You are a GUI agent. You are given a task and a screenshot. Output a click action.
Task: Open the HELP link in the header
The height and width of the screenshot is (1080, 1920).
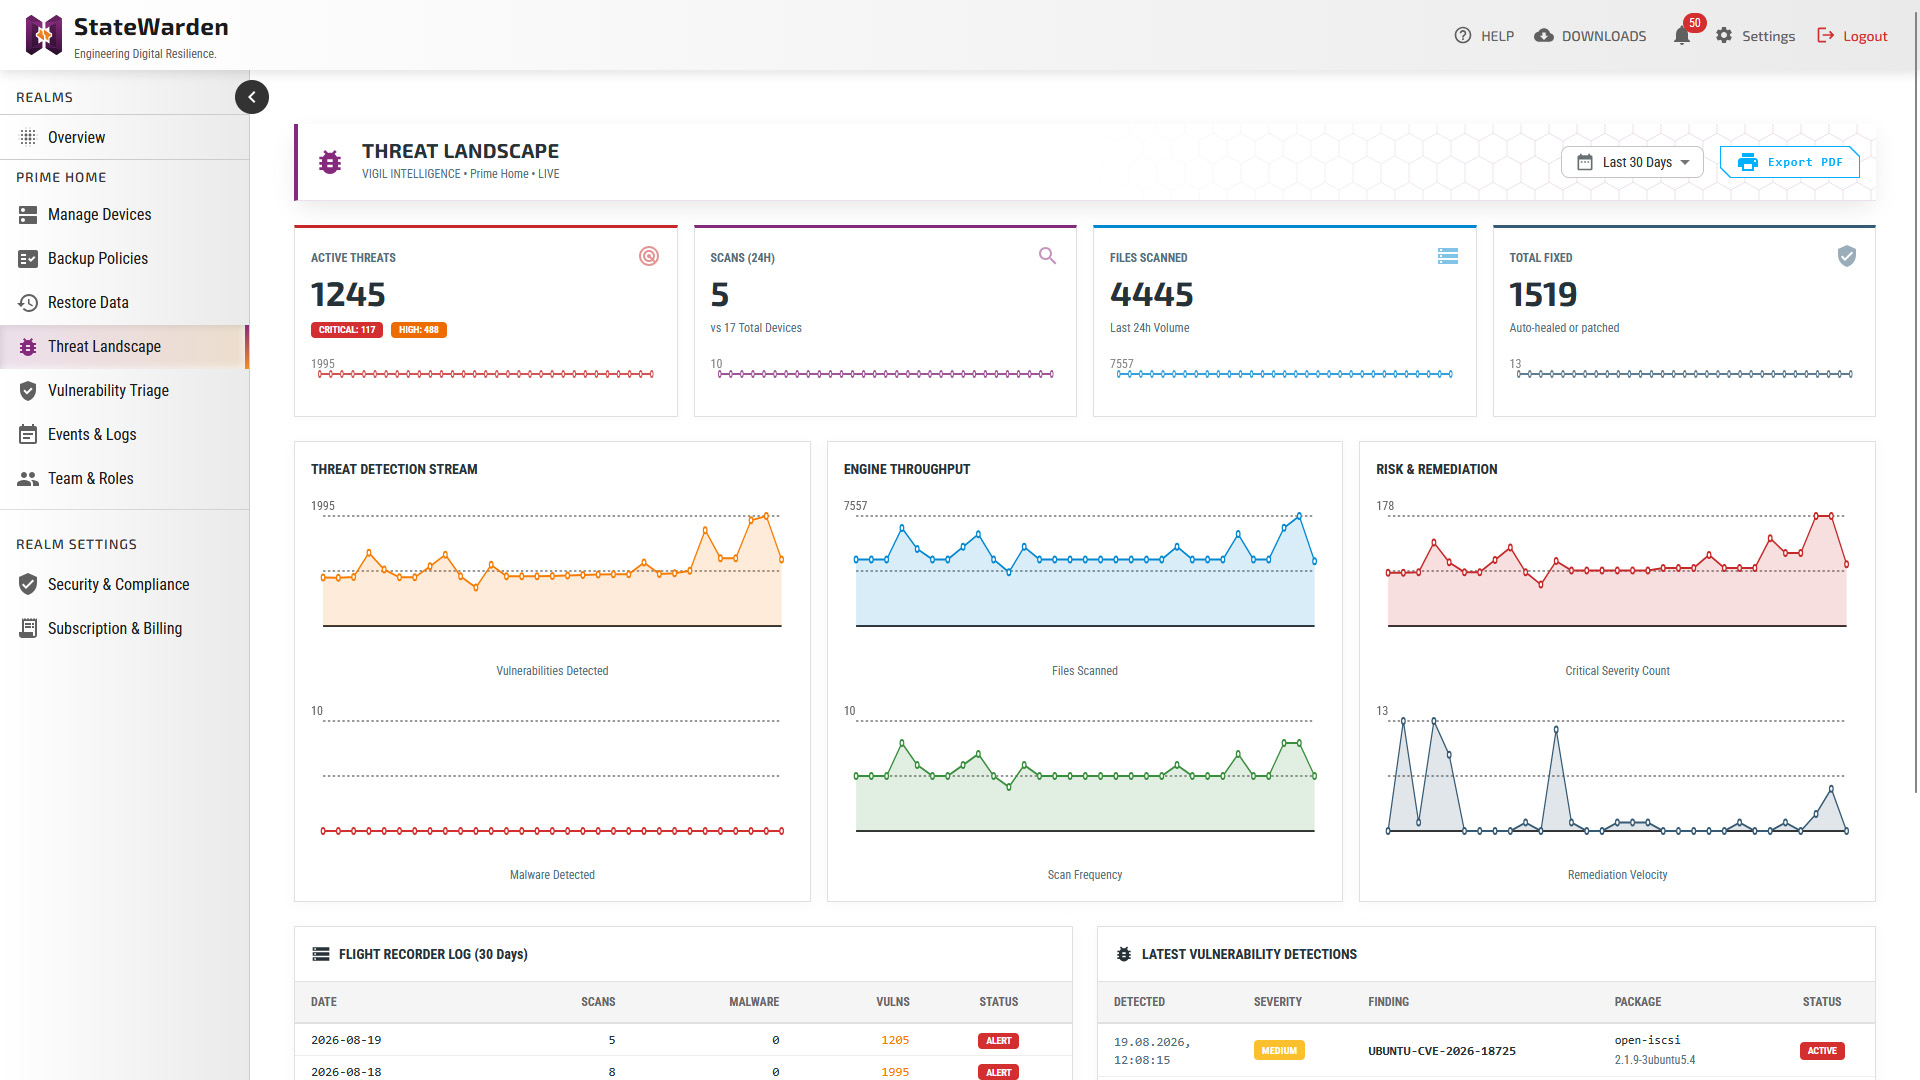(1484, 36)
